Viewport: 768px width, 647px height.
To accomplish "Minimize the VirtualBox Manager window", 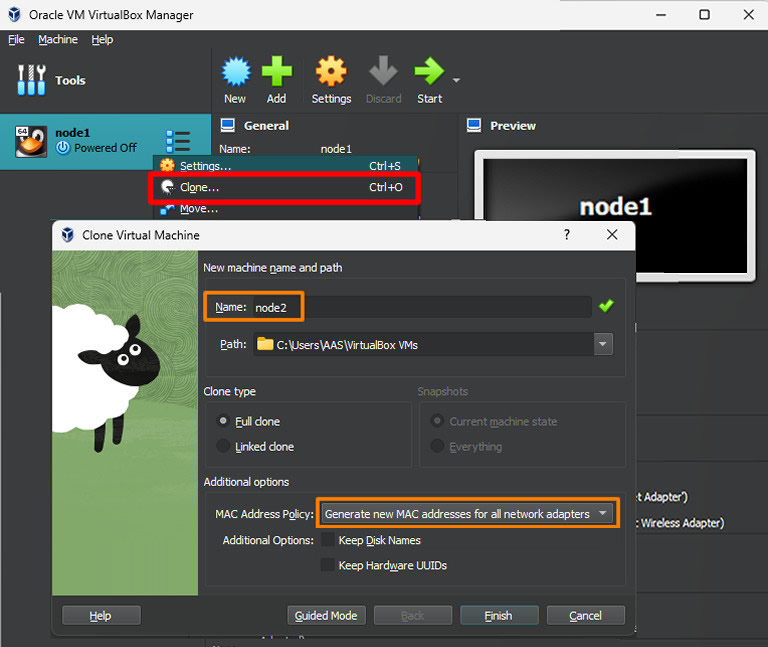I will point(661,15).
